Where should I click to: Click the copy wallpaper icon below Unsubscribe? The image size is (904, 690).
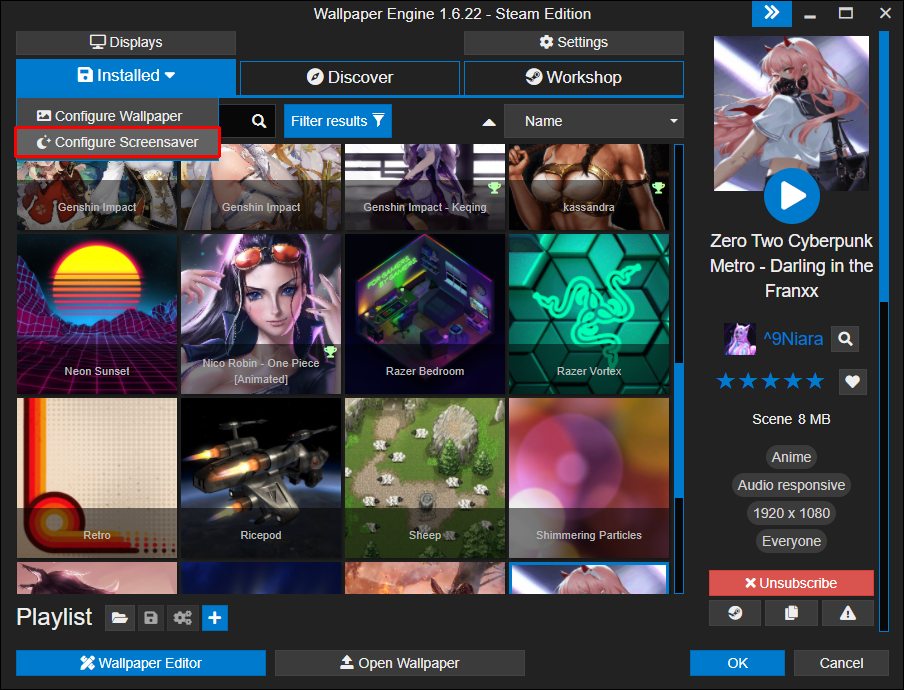click(x=791, y=613)
